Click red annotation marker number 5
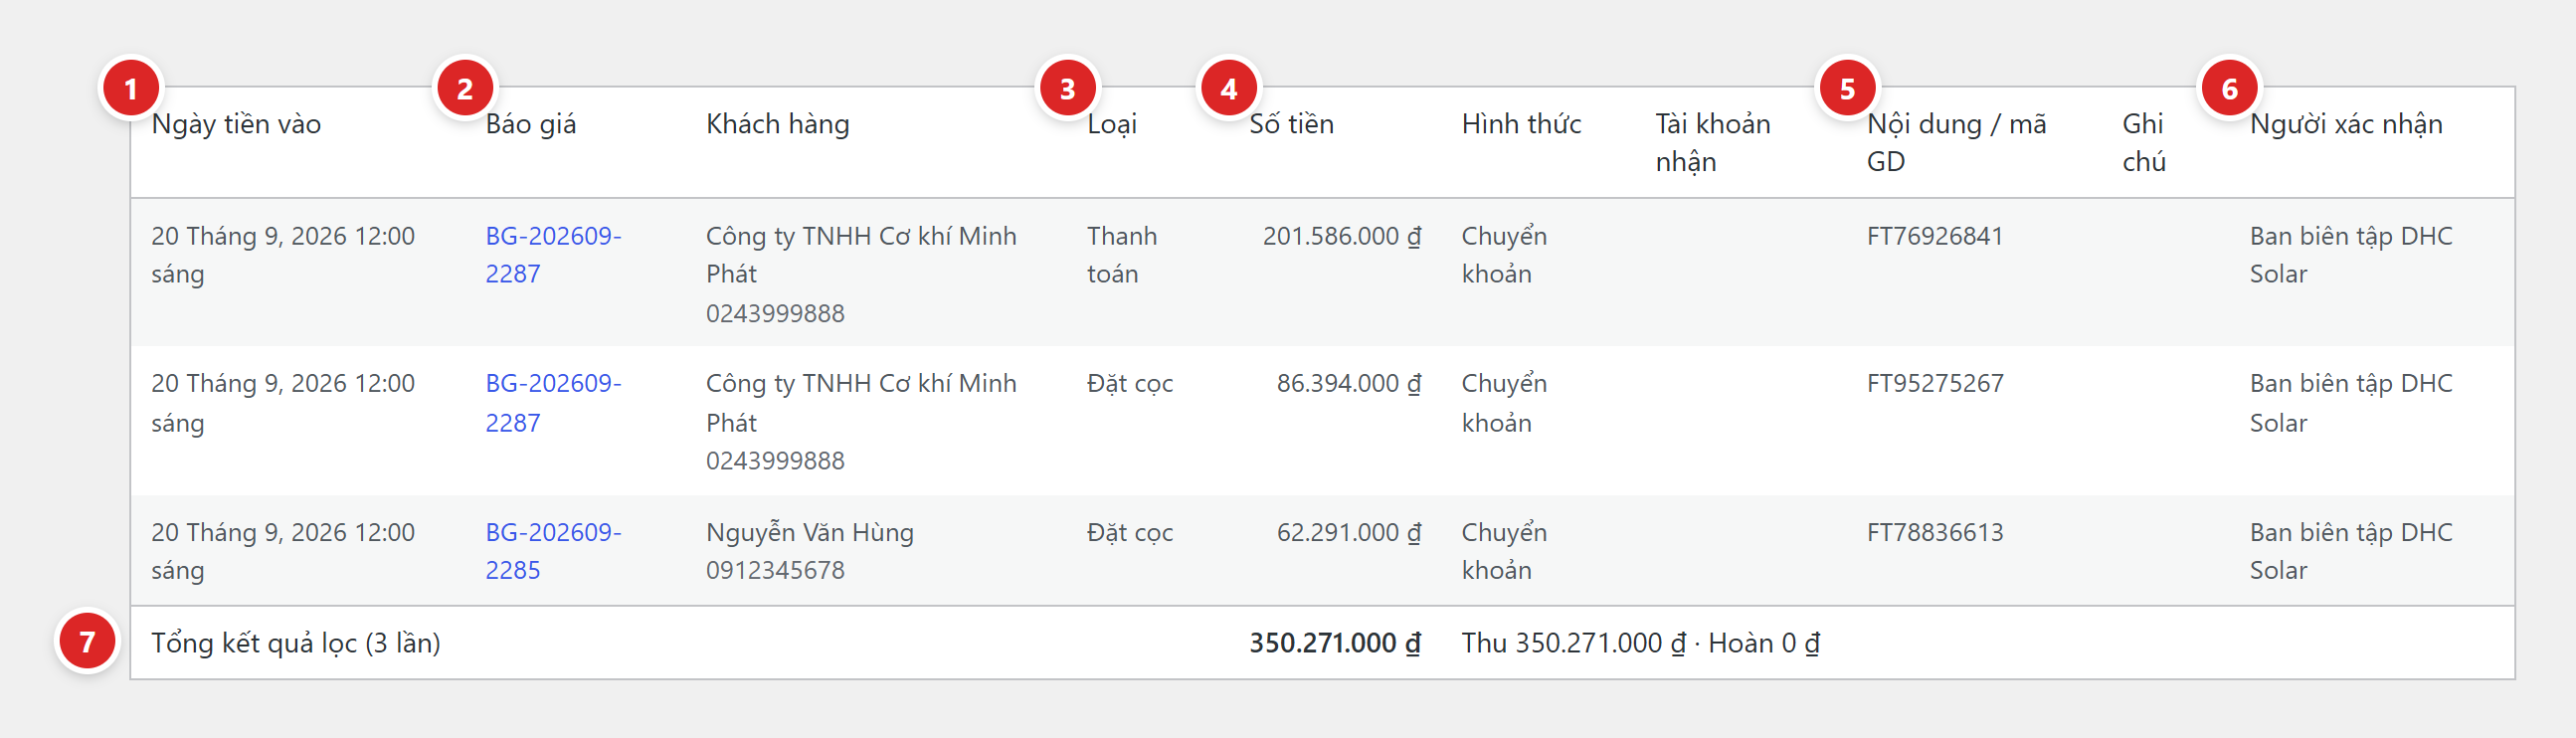 point(1847,89)
